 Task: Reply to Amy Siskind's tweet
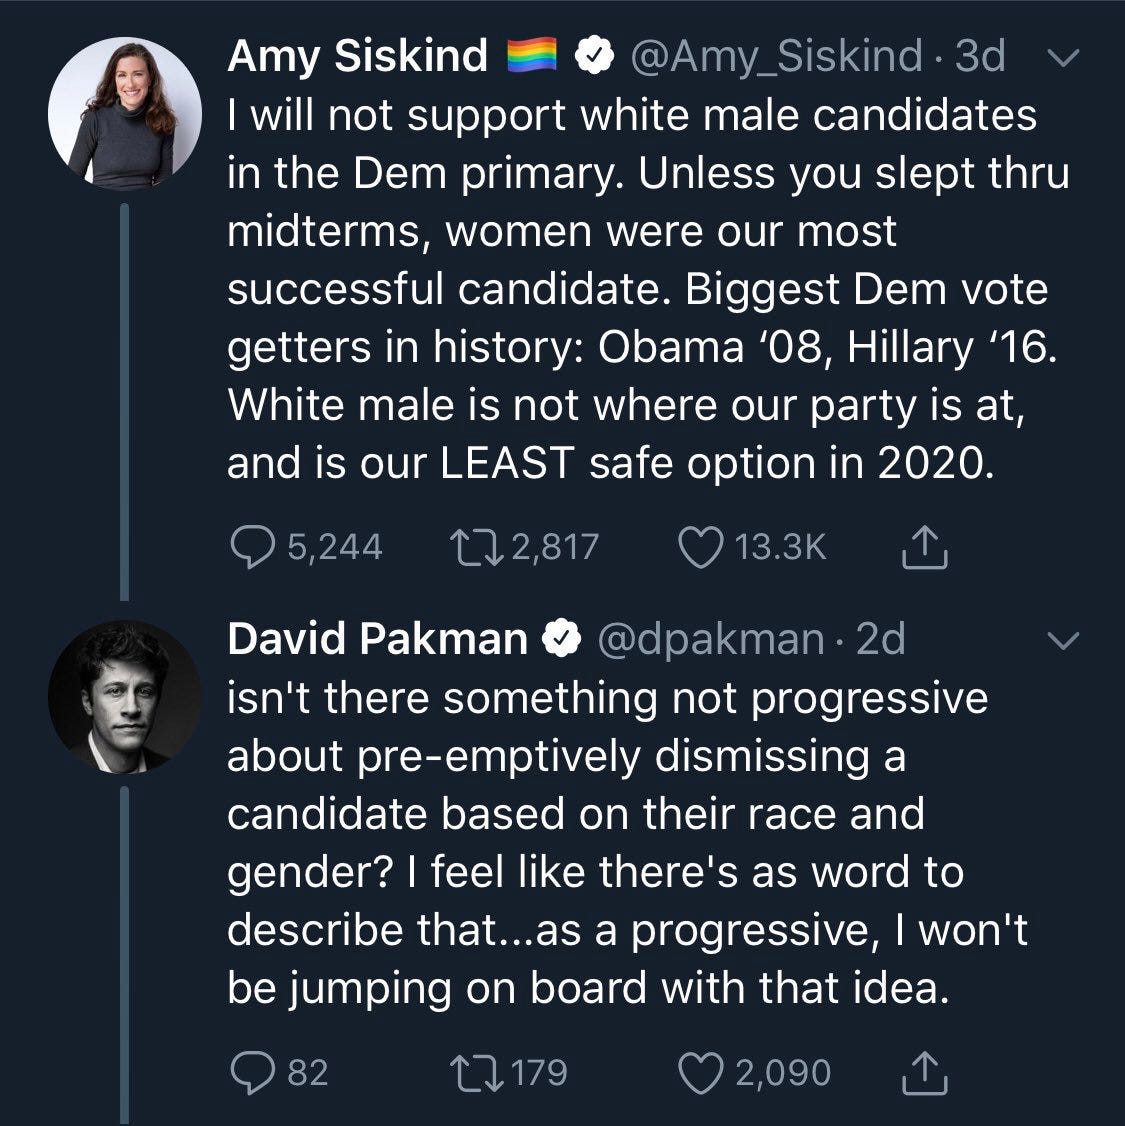click(247, 546)
